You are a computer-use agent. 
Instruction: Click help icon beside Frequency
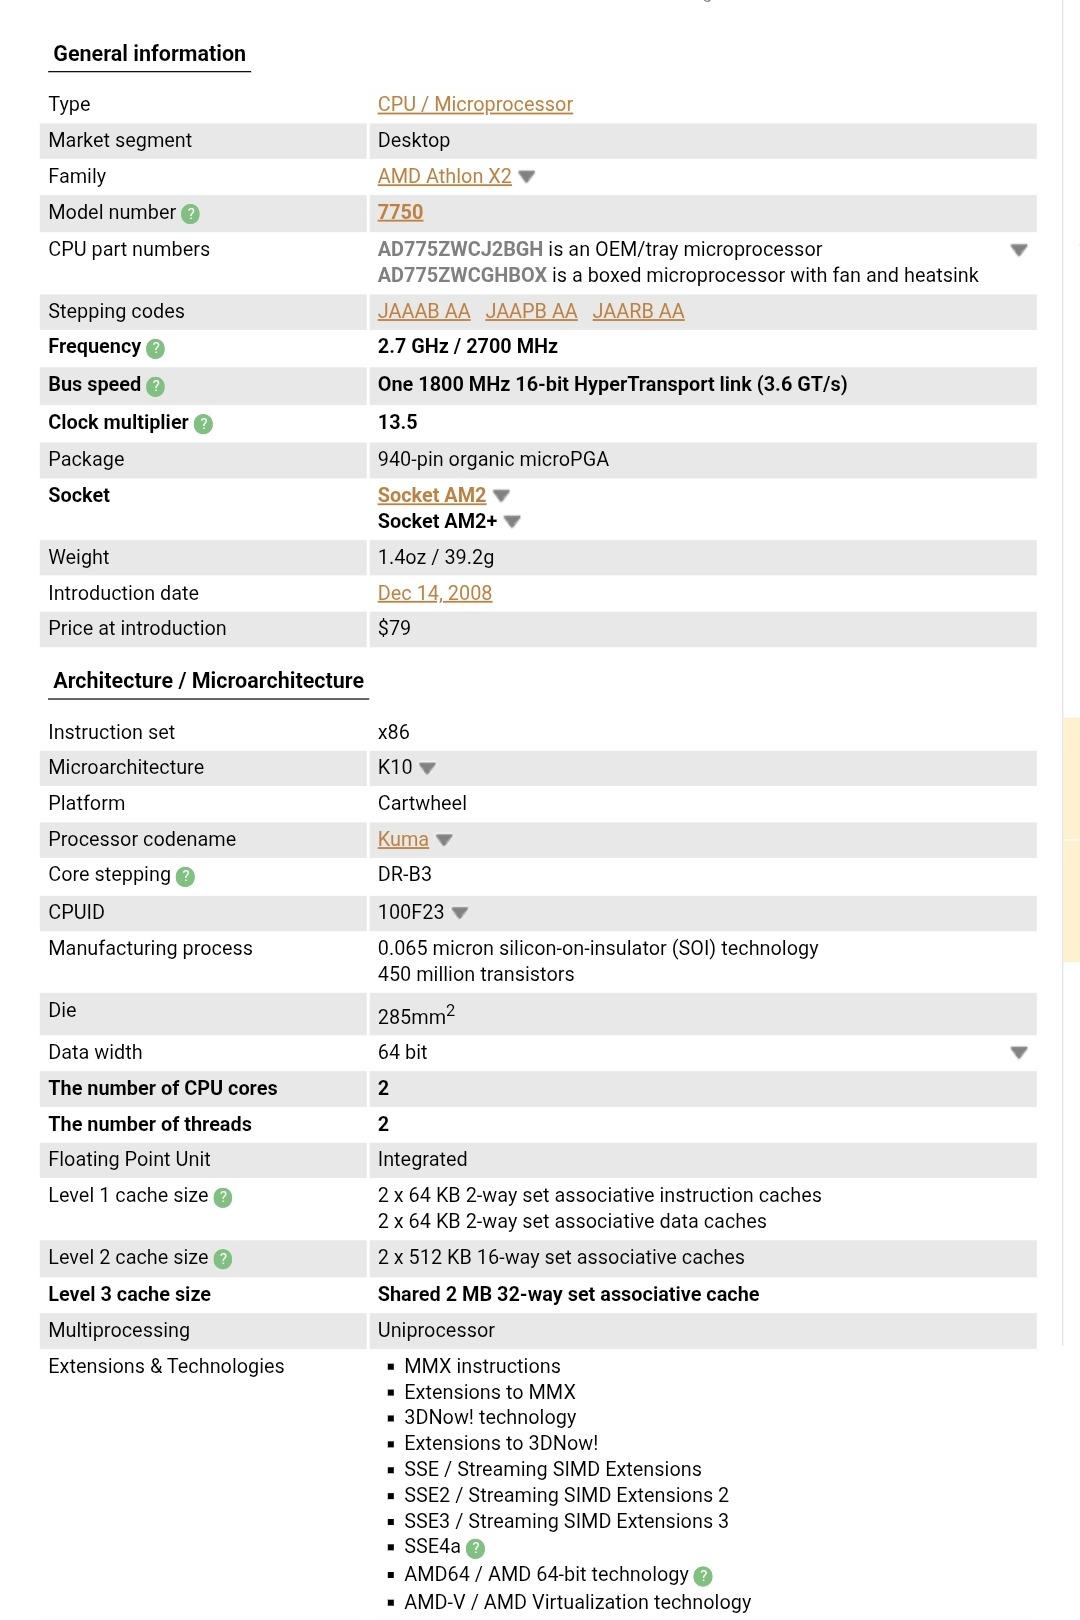pyautogui.click(x=155, y=348)
